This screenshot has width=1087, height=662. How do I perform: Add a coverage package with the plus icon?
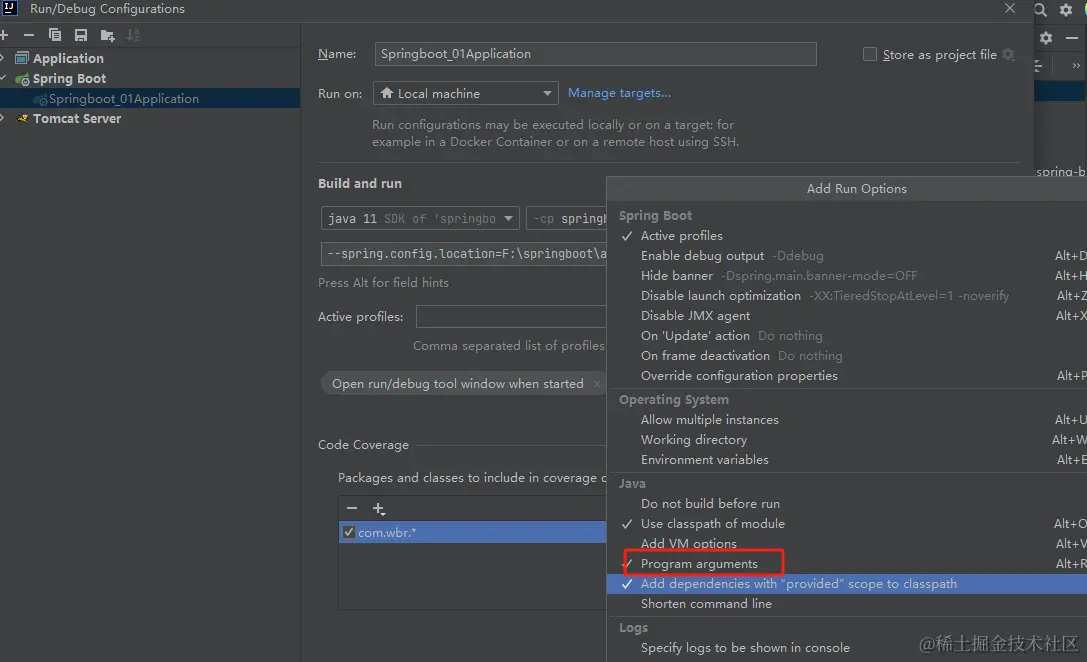tap(379, 509)
